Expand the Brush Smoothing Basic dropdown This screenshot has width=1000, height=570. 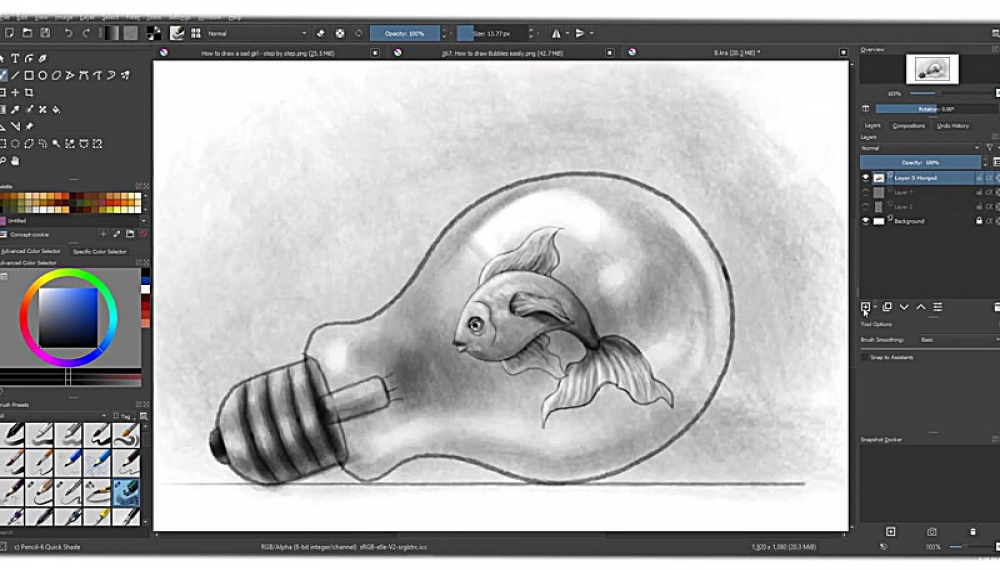click(x=955, y=340)
